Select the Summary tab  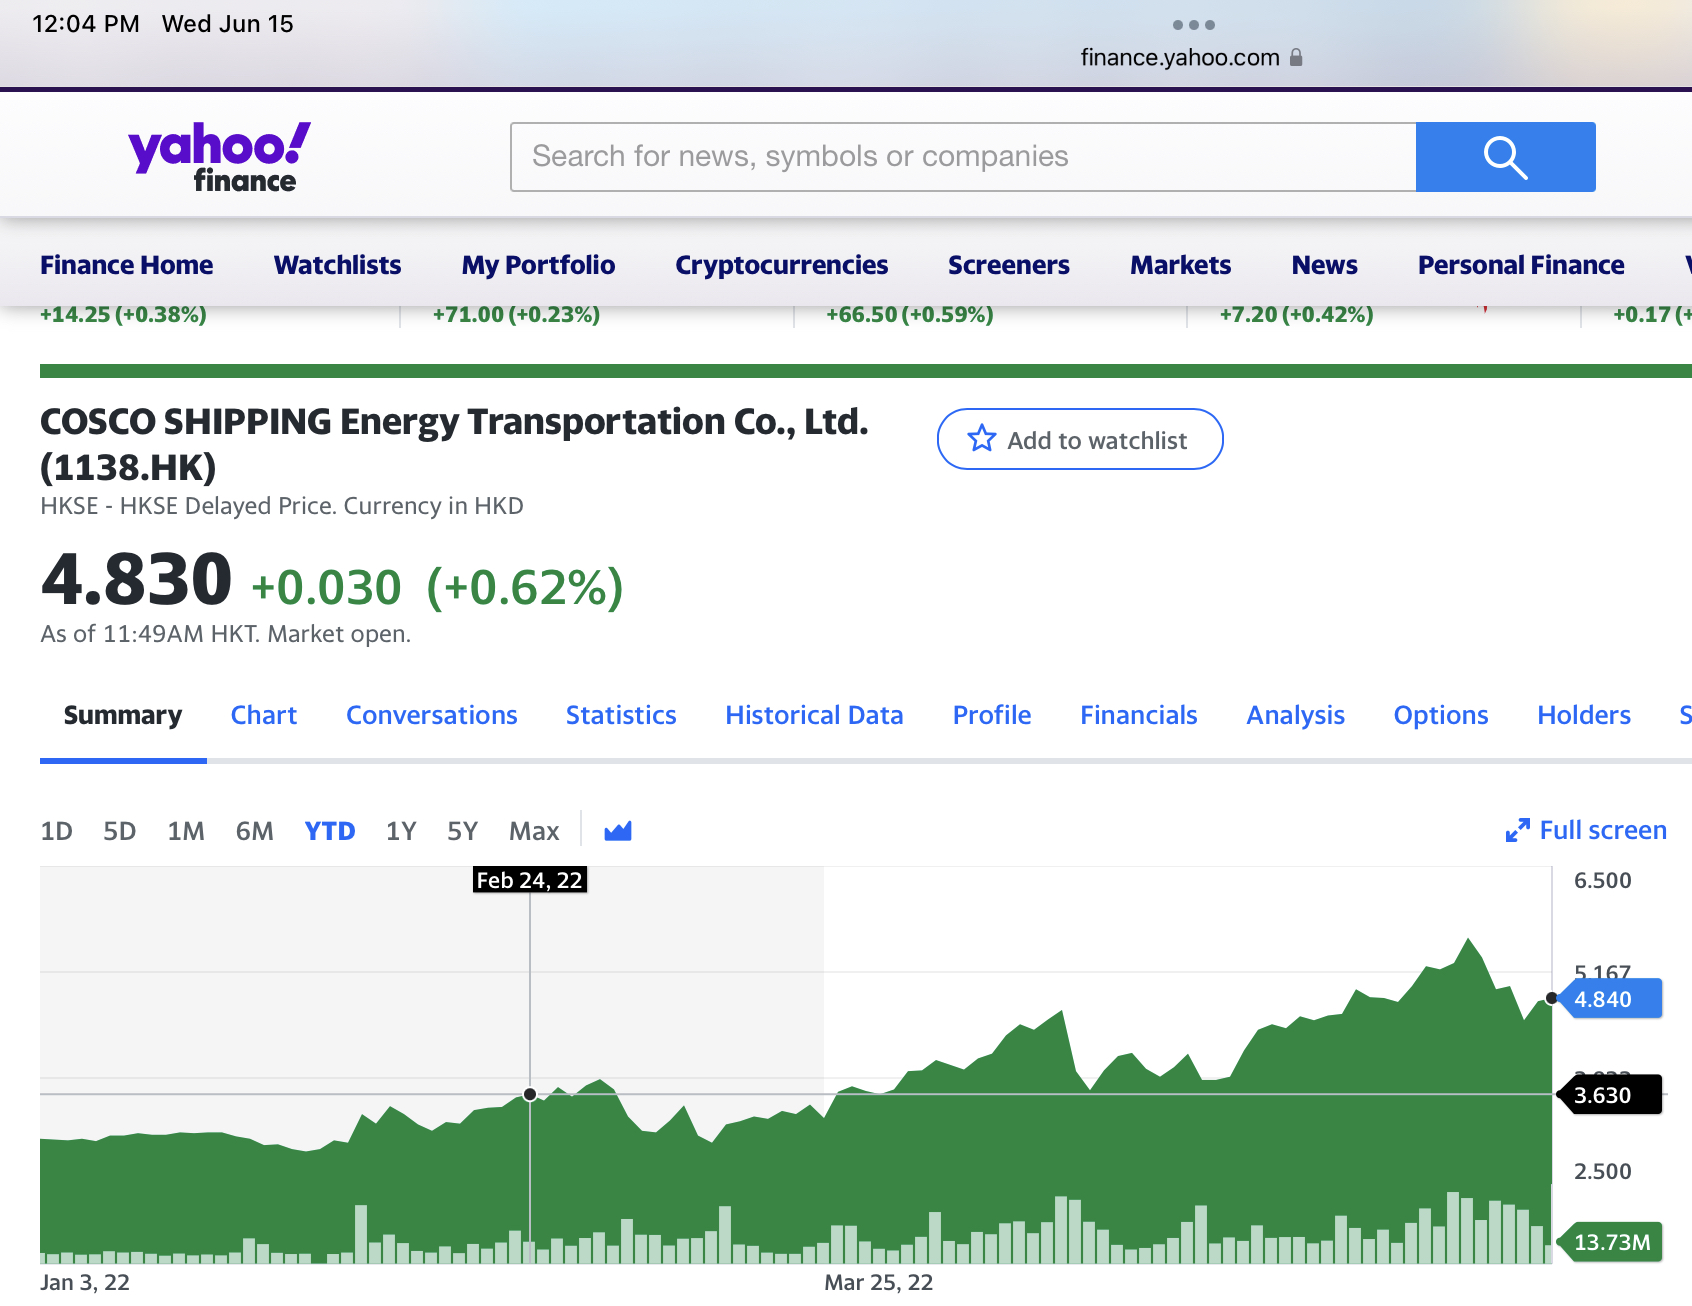tap(123, 715)
